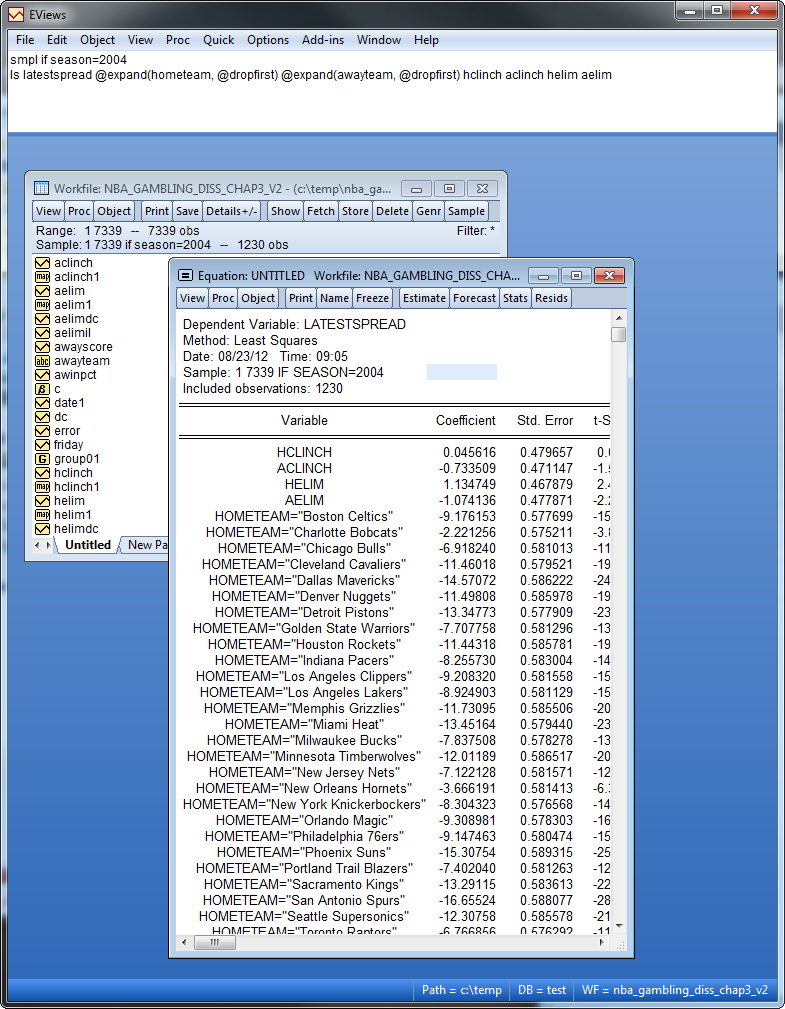Open the equation window's Proc menu
The height and width of the screenshot is (1009, 785).
(223, 298)
